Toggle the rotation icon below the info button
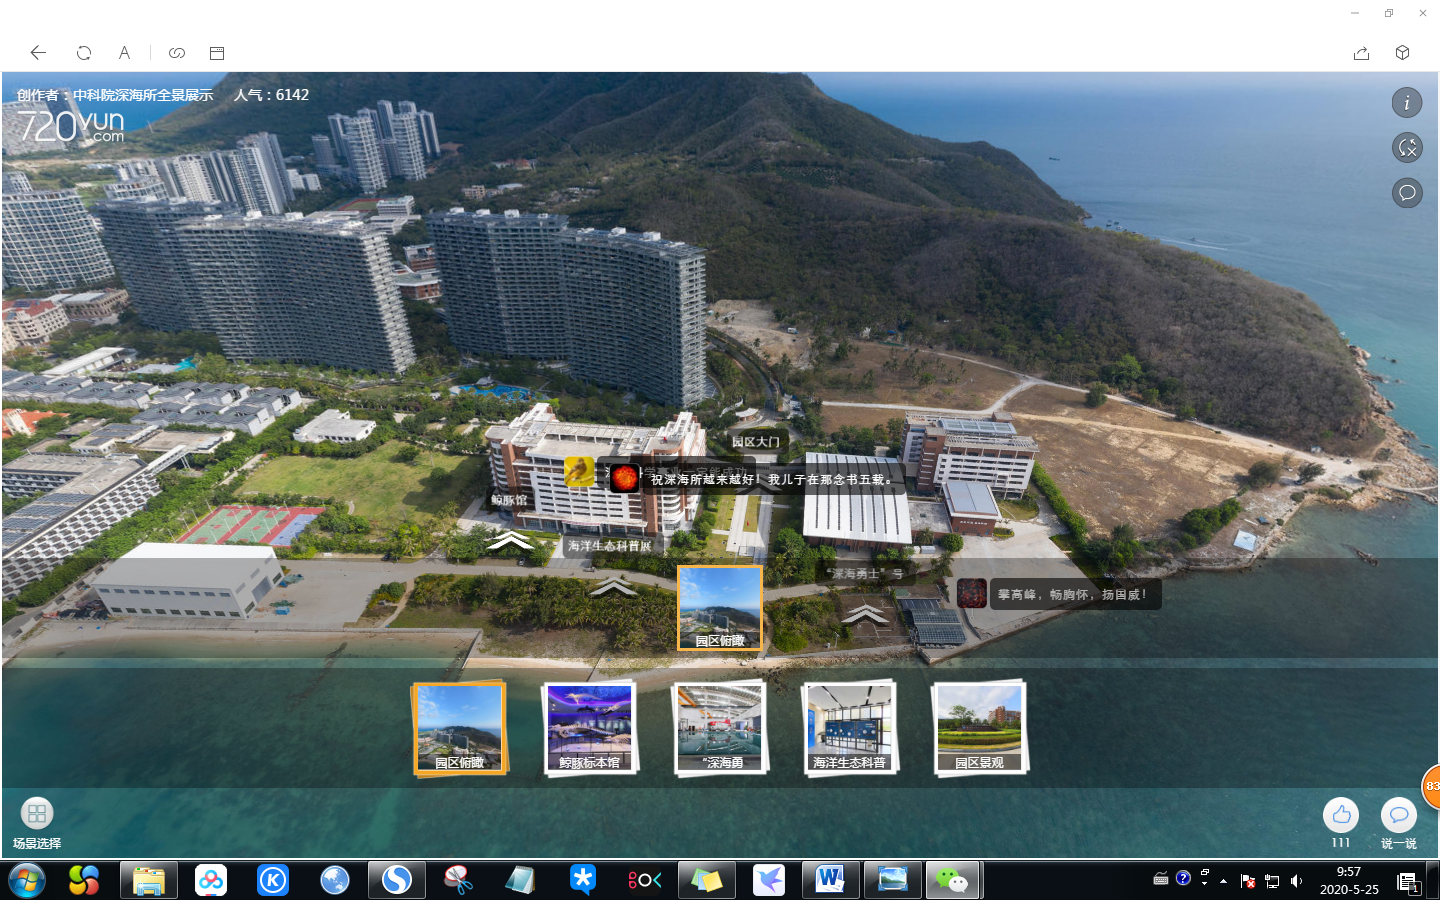Screen dimensions: 1440x900 pos(1407,148)
